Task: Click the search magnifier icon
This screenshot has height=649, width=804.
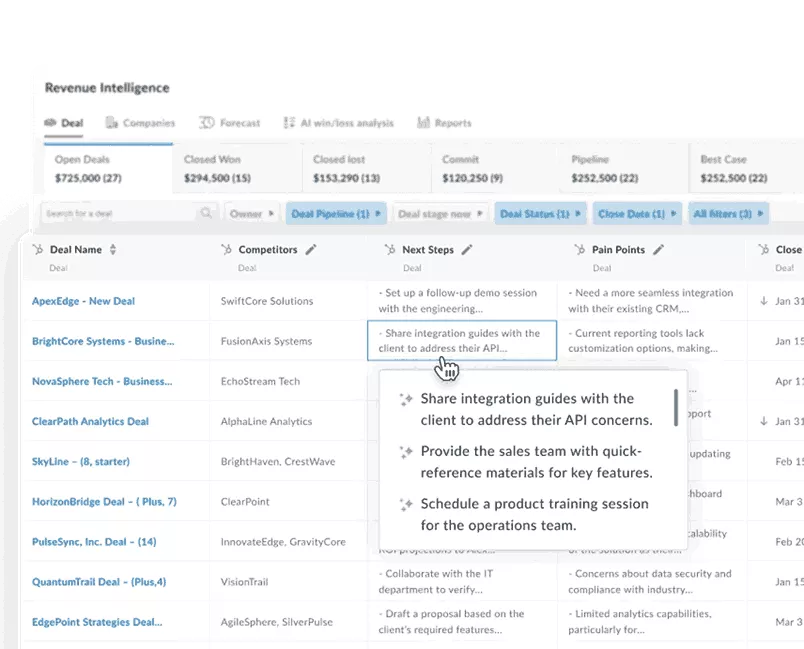Action: click(x=206, y=213)
